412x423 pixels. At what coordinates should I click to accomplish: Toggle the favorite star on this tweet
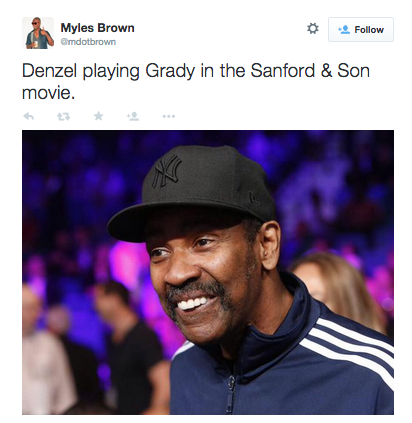tap(98, 116)
